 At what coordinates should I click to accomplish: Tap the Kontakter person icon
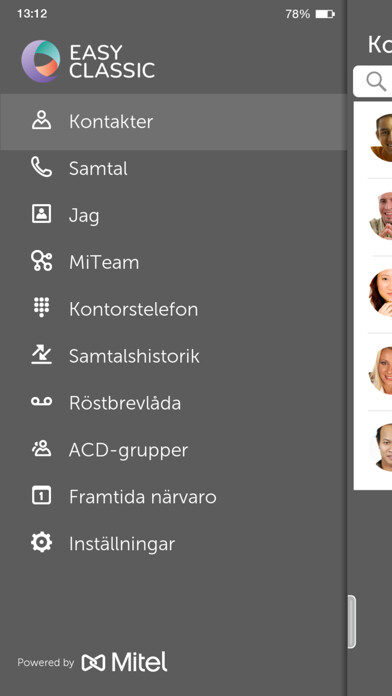pos(42,121)
